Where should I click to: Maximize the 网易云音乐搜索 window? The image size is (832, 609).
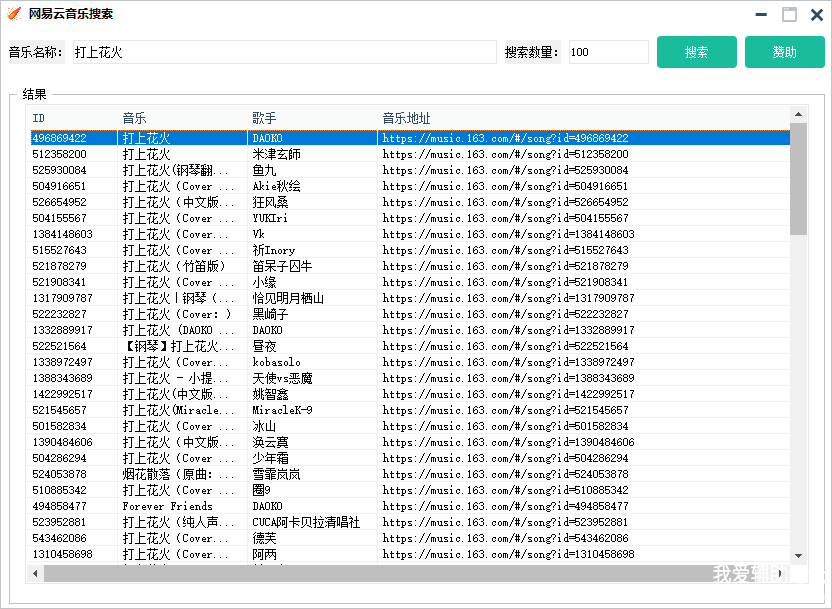pos(789,14)
